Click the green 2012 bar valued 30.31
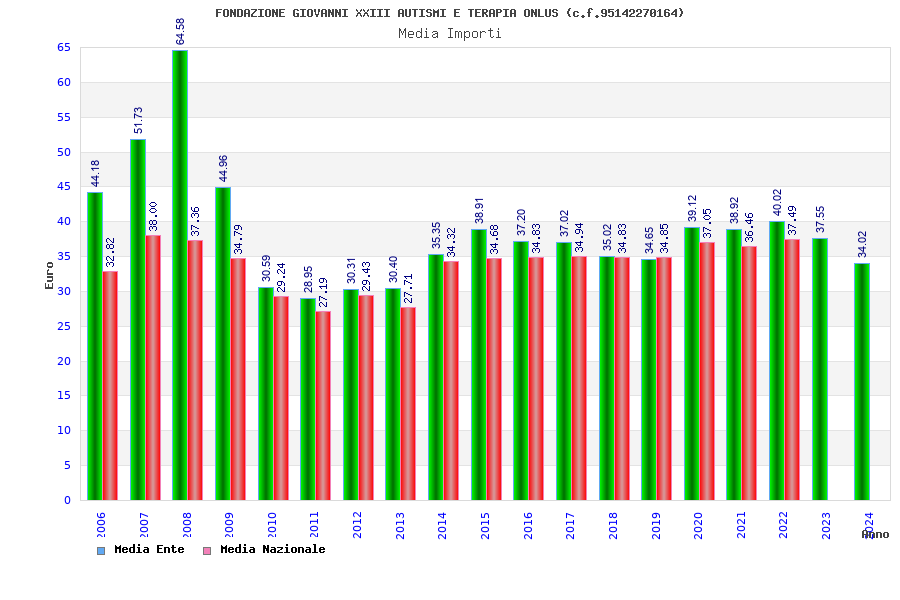 351,394
